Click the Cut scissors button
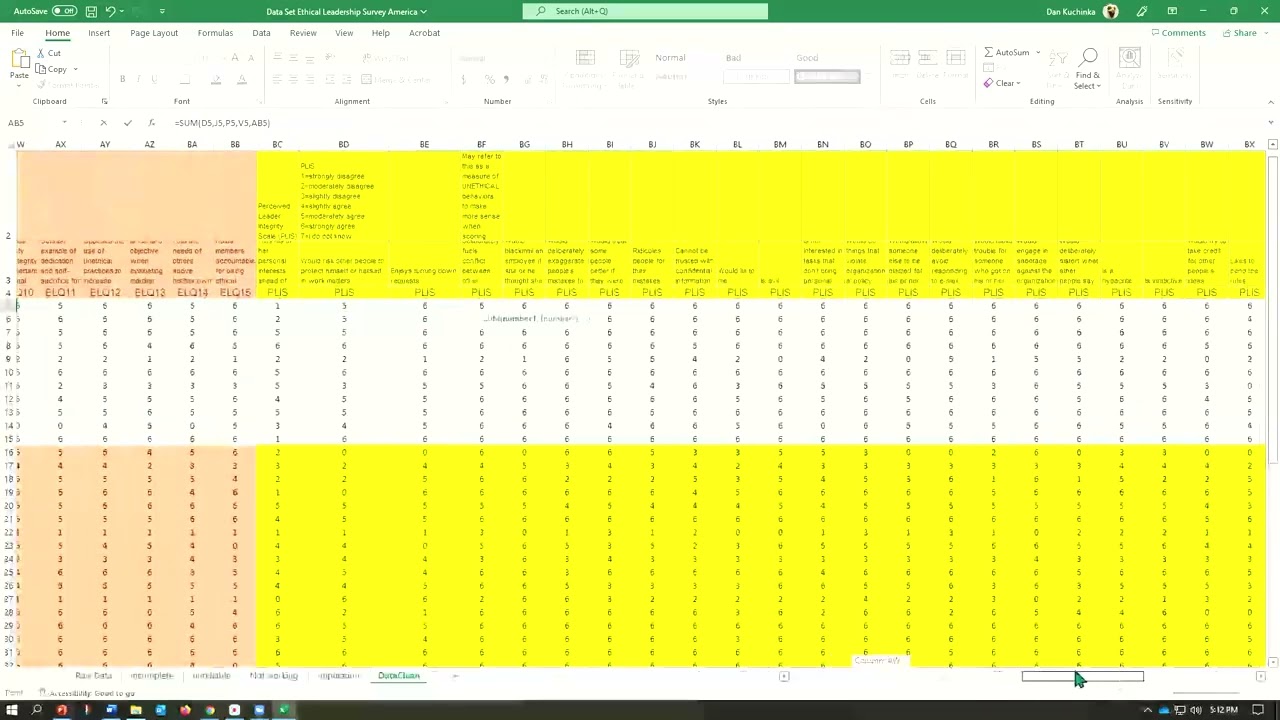The height and width of the screenshot is (720, 1280). click(x=49, y=53)
